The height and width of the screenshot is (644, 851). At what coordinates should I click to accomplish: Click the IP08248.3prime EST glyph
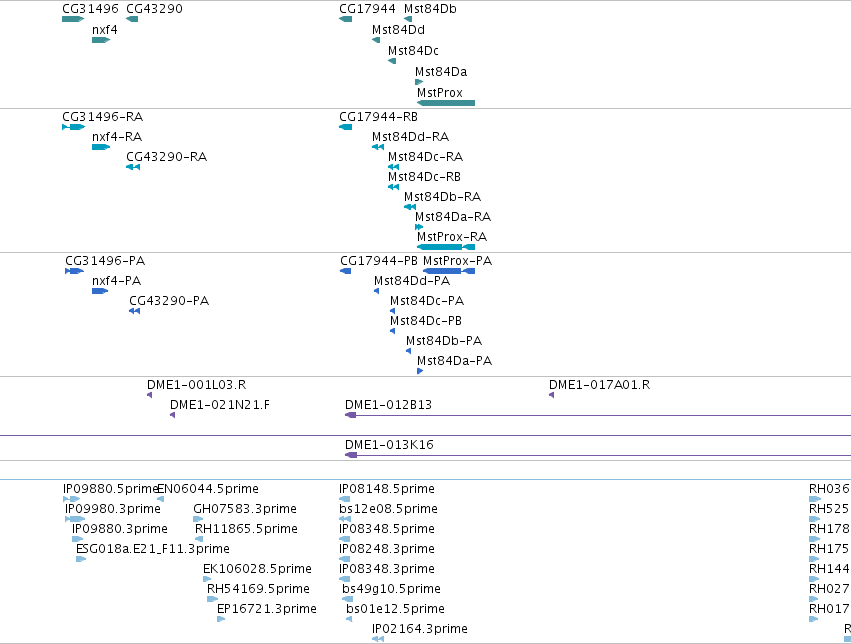click(345, 559)
